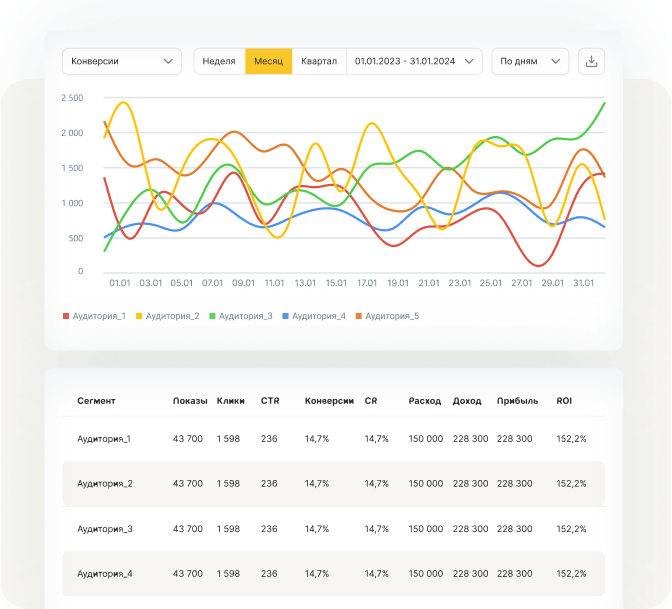
Task: Click the CTR column header
Action: pos(270,401)
